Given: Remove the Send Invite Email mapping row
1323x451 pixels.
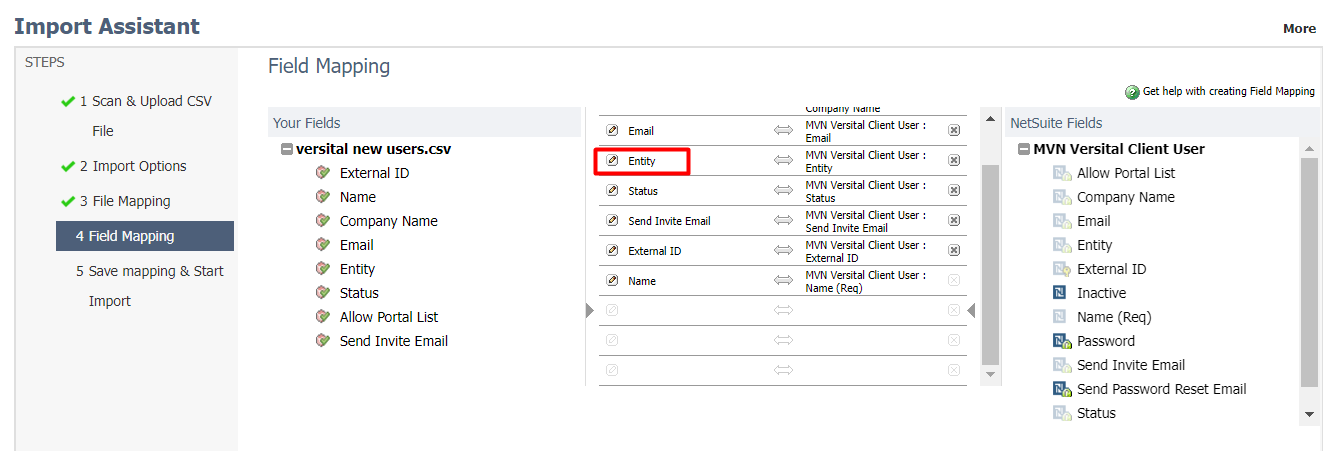Looking at the screenshot, I should pos(954,221).
